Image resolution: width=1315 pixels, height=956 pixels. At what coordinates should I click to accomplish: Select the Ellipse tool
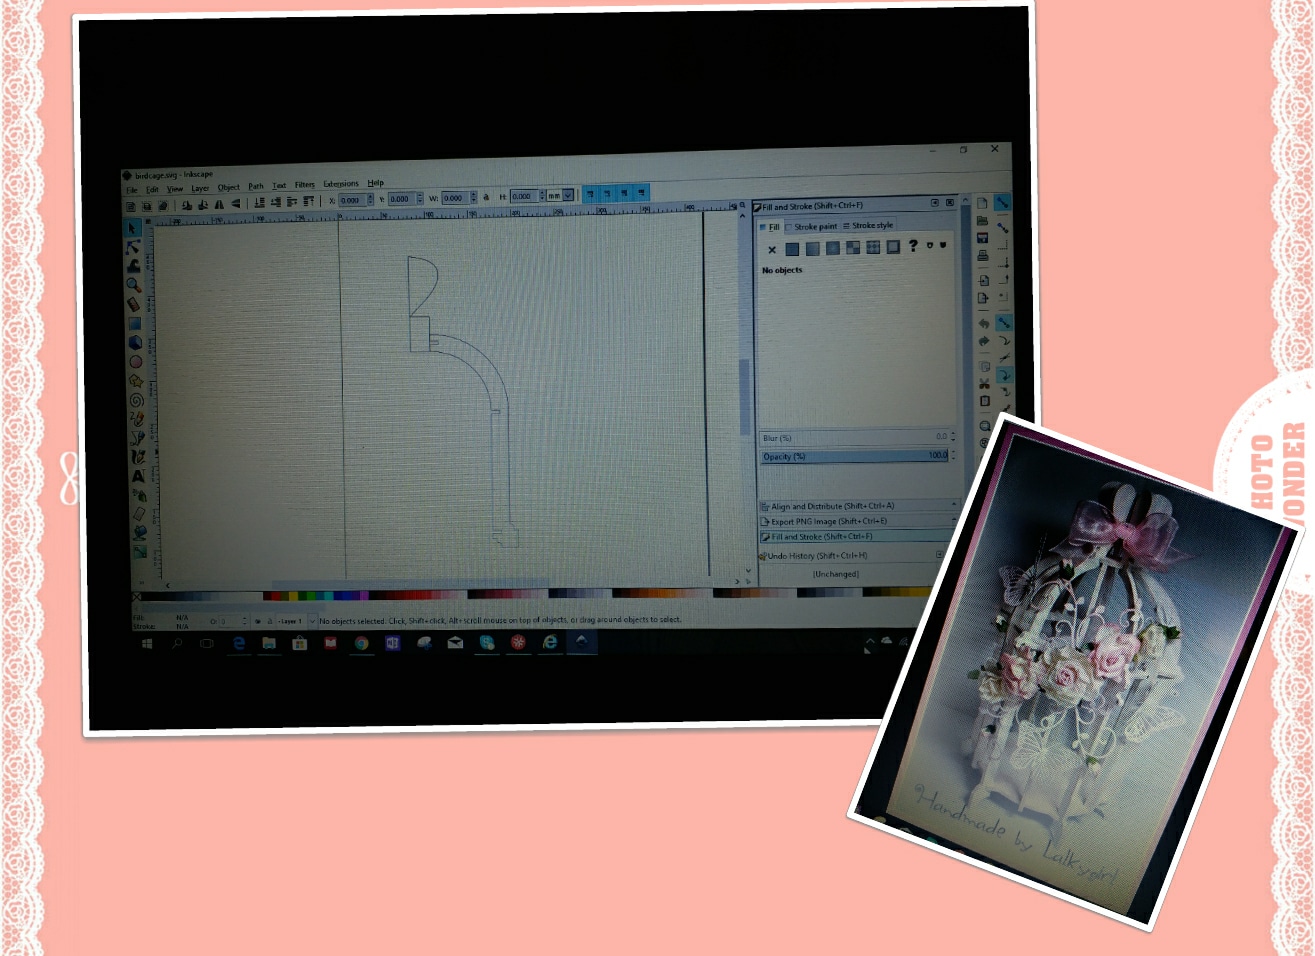(x=135, y=362)
